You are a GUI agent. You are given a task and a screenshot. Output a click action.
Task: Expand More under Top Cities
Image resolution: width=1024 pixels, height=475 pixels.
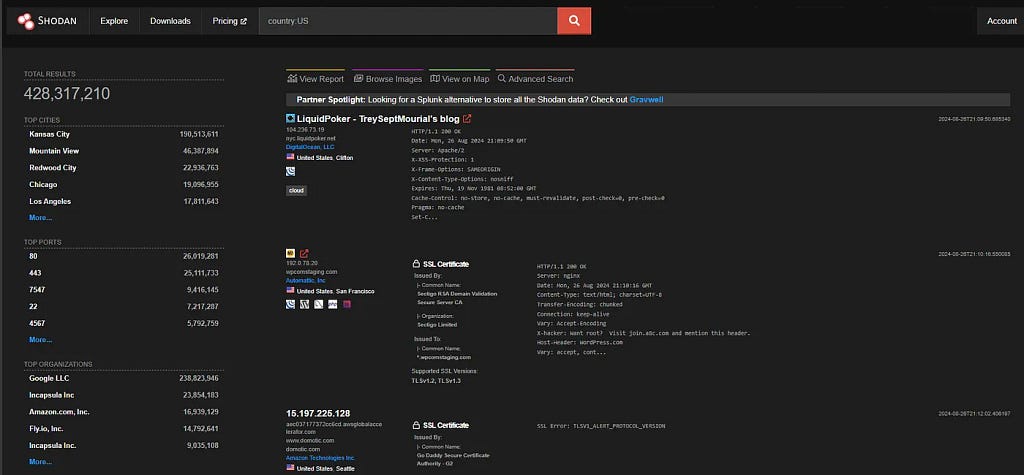point(40,218)
